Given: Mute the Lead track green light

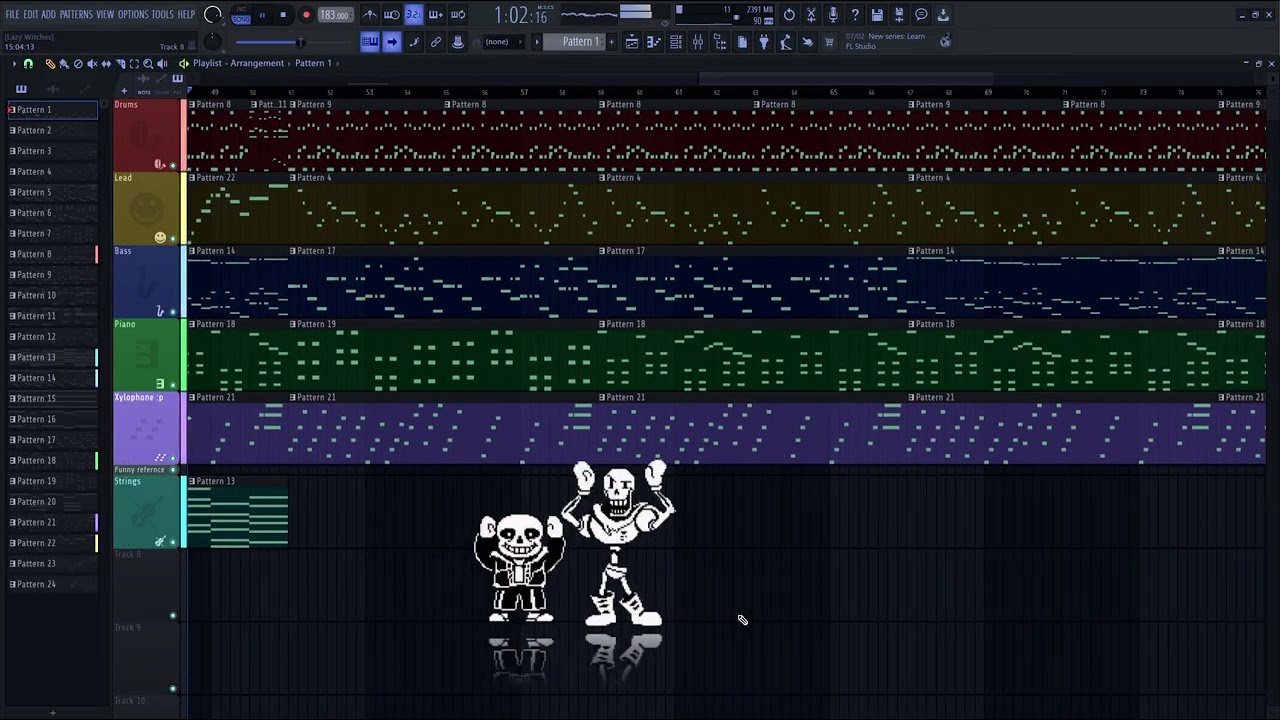Looking at the screenshot, I should 173,238.
